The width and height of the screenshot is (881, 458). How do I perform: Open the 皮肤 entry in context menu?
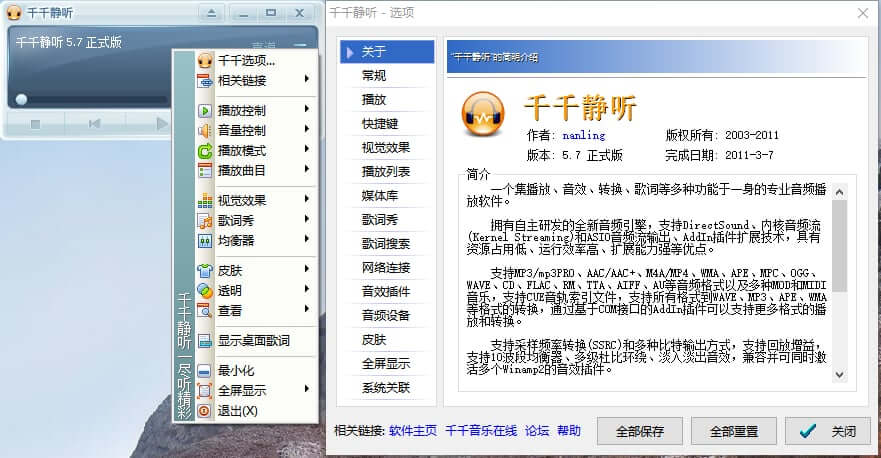[x=256, y=271]
